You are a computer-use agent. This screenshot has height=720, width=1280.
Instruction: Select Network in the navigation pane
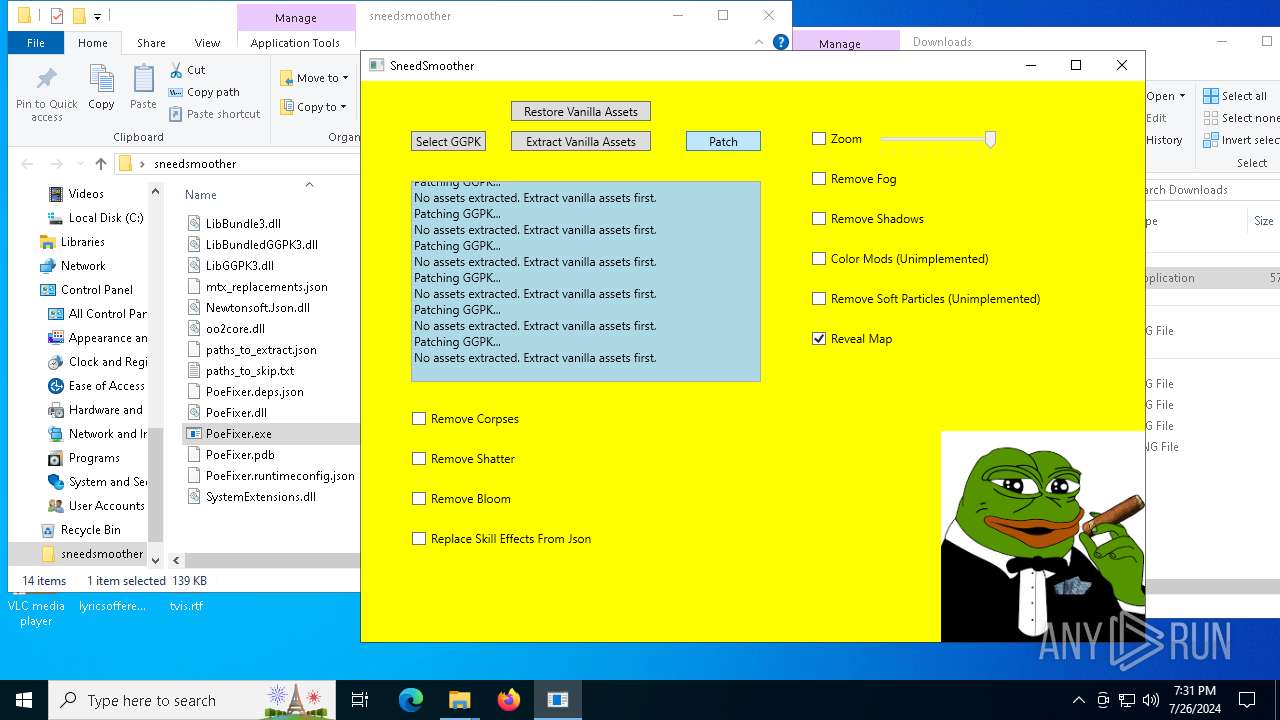point(72,265)
